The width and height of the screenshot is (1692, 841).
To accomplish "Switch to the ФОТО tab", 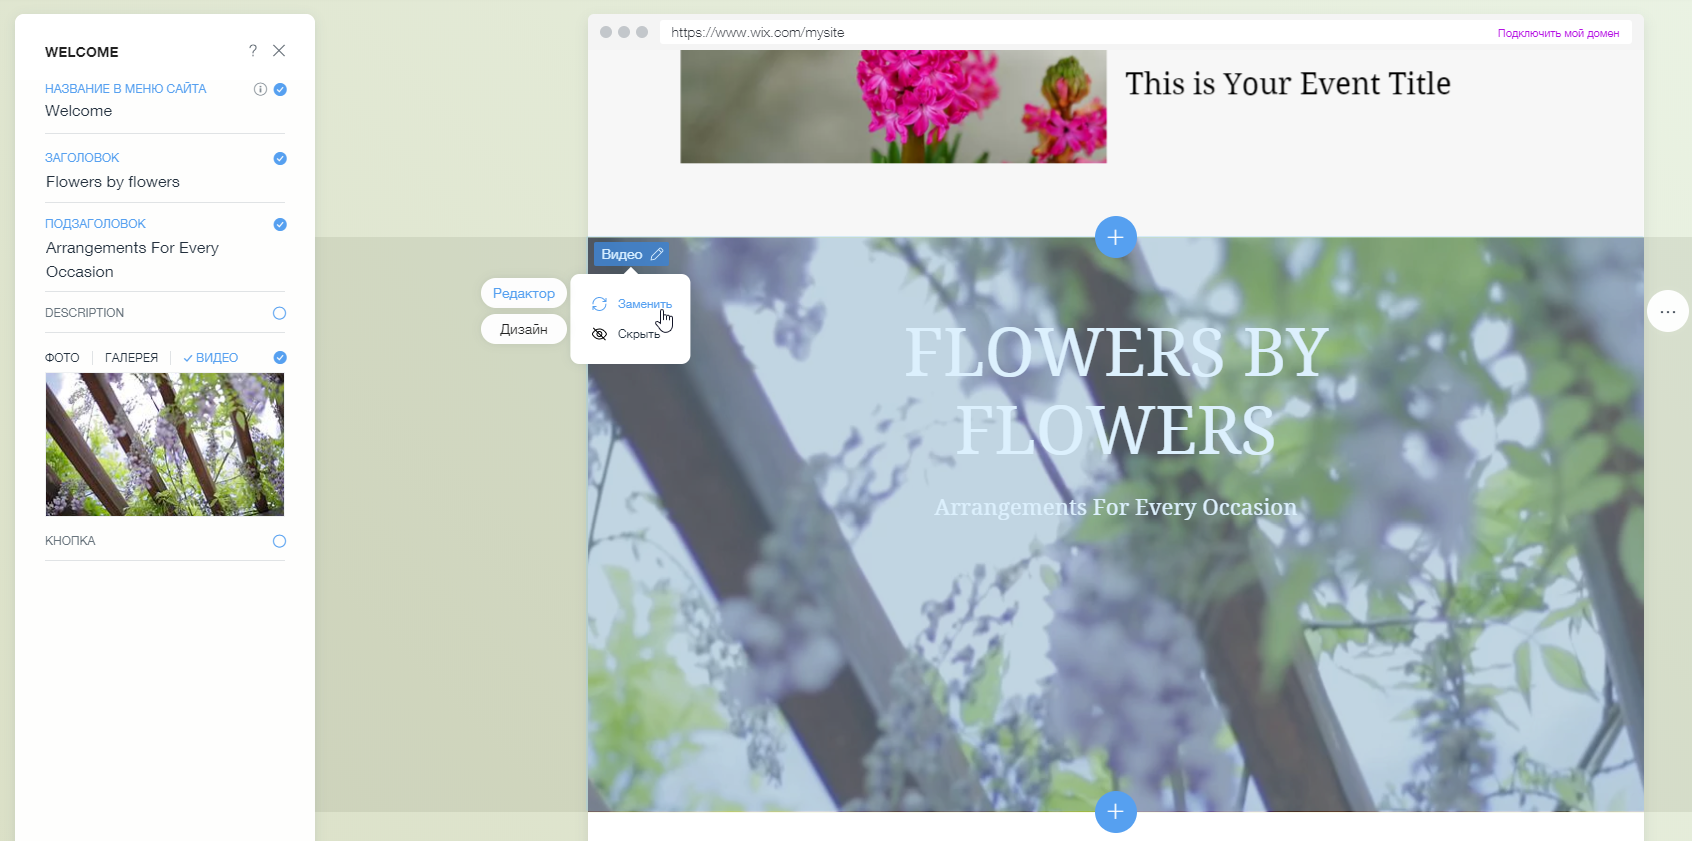I will (62, 358).
